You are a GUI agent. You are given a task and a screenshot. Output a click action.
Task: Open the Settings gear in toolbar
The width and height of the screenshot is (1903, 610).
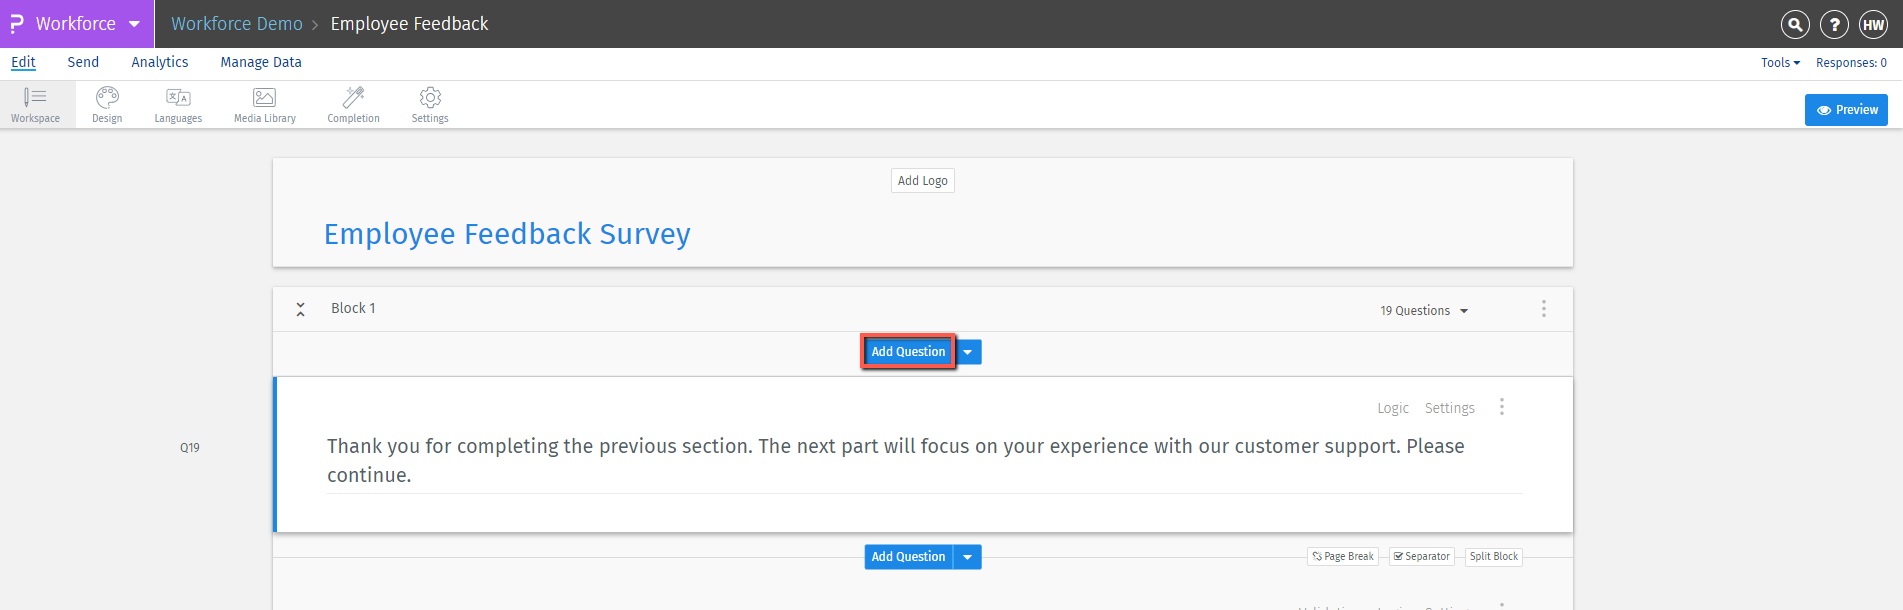click(430, 105)
